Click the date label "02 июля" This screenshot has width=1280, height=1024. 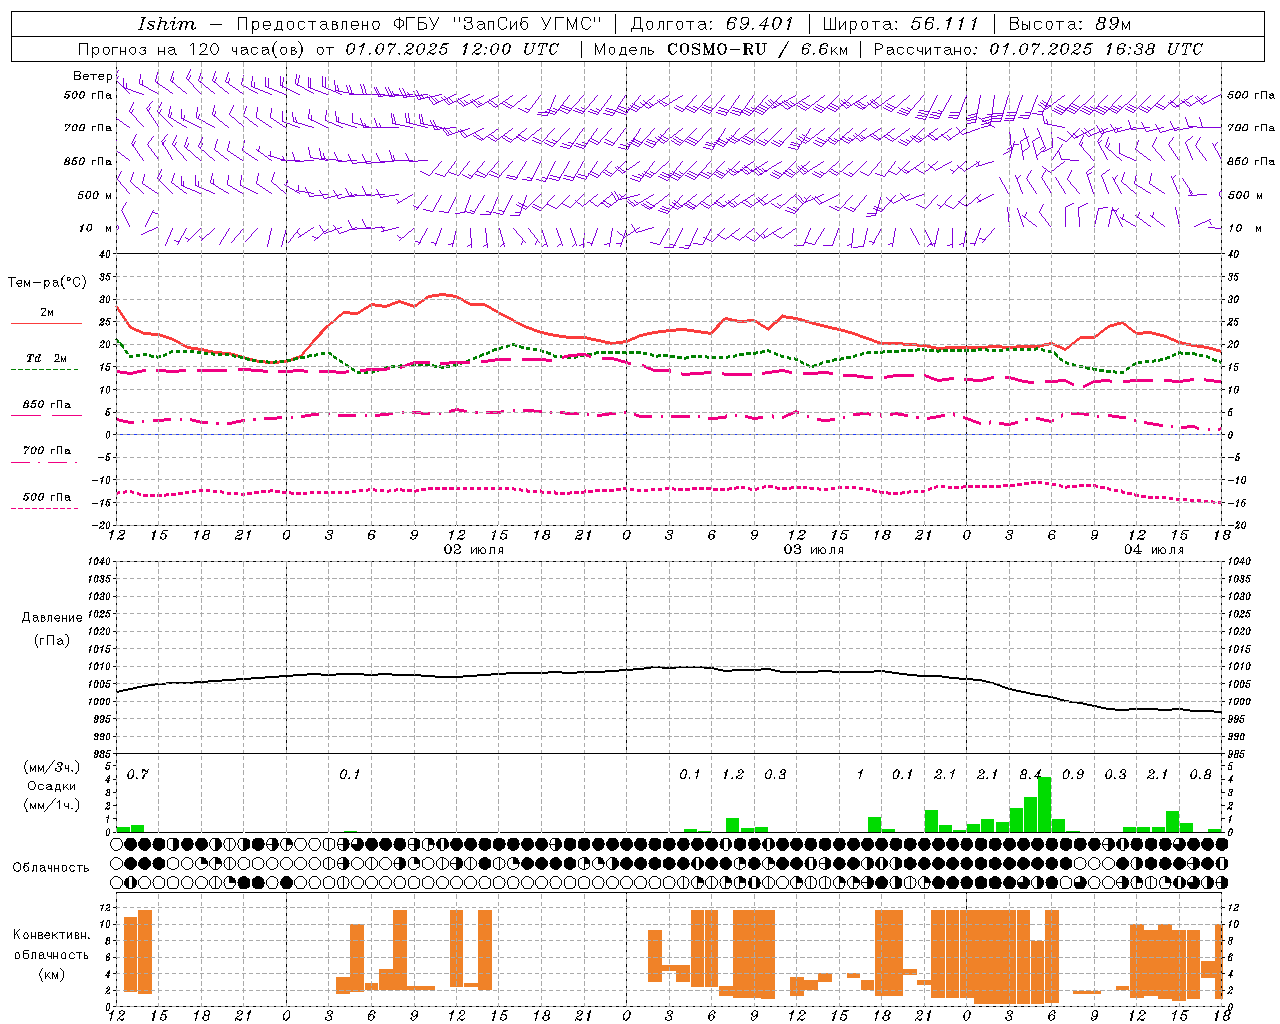click(474, 550)
